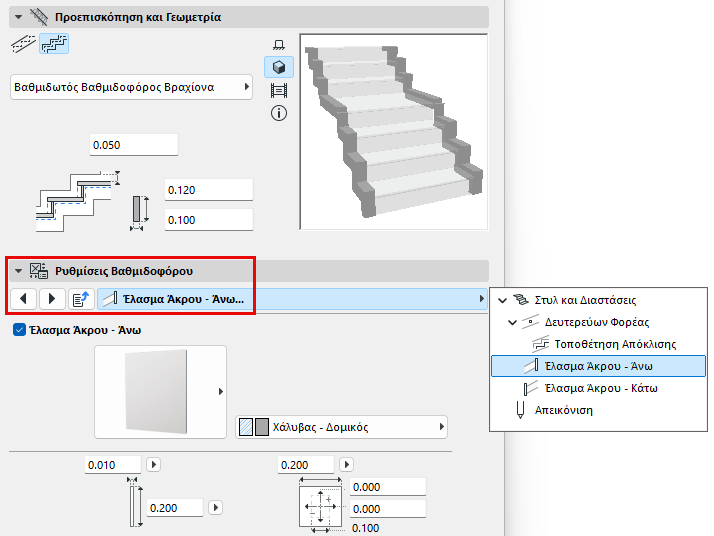Open arrow next to 0.010 thickness field
The height and width of the screenshot is (536, 714).
click(153, 465)
